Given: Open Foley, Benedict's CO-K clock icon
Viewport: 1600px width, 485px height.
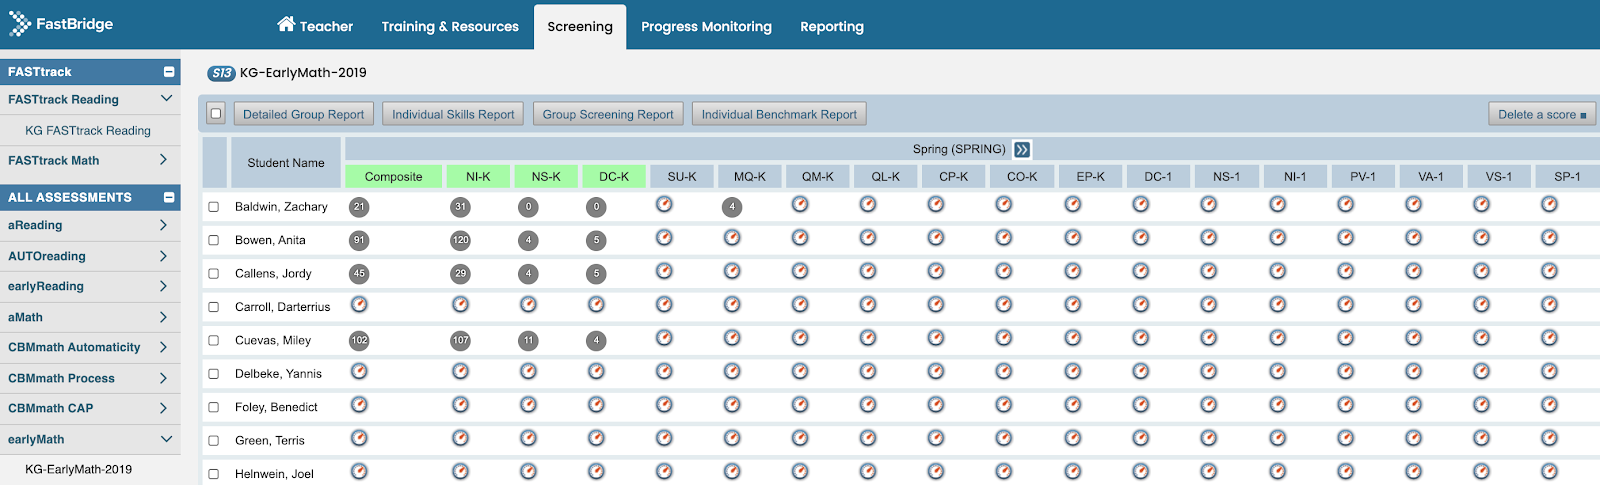Looking at the screenshot, I should (1004, 405).
